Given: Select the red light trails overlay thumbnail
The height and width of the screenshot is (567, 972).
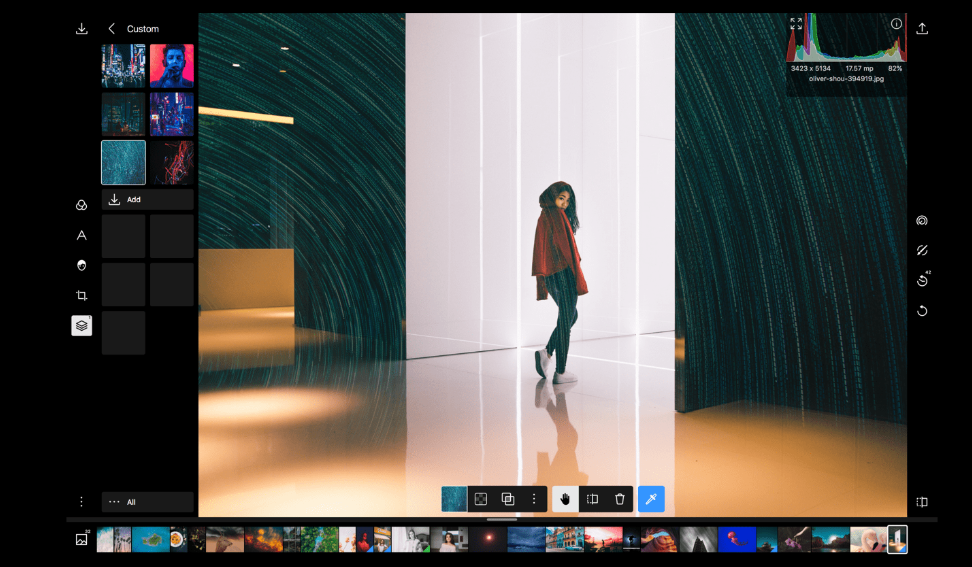Looking at the screenshot, I should pyautogui.click(x=172, y=162).
